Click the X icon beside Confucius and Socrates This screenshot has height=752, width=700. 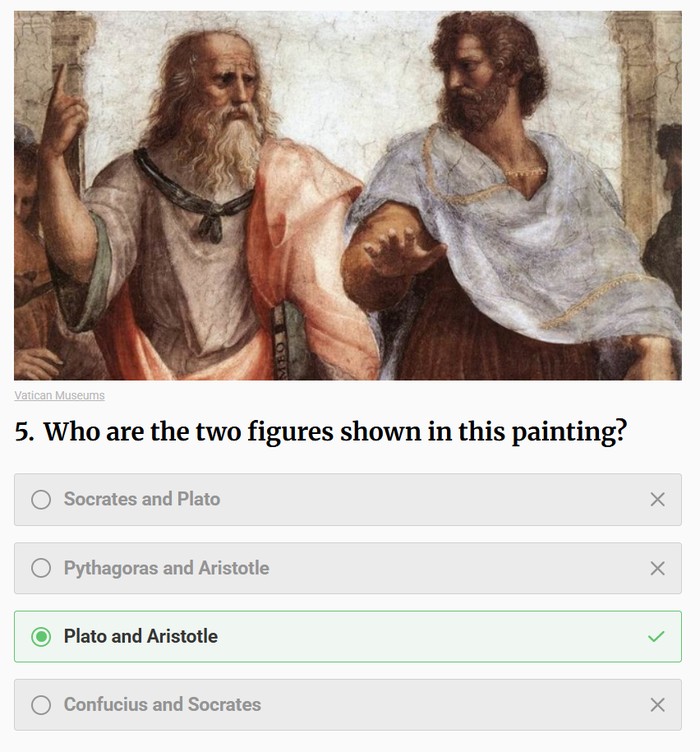(657, 705)
